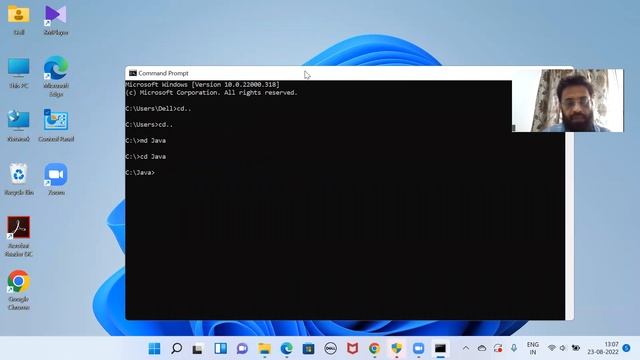
Task: Open the This PC desktop icon
Action: click(18, 73)
